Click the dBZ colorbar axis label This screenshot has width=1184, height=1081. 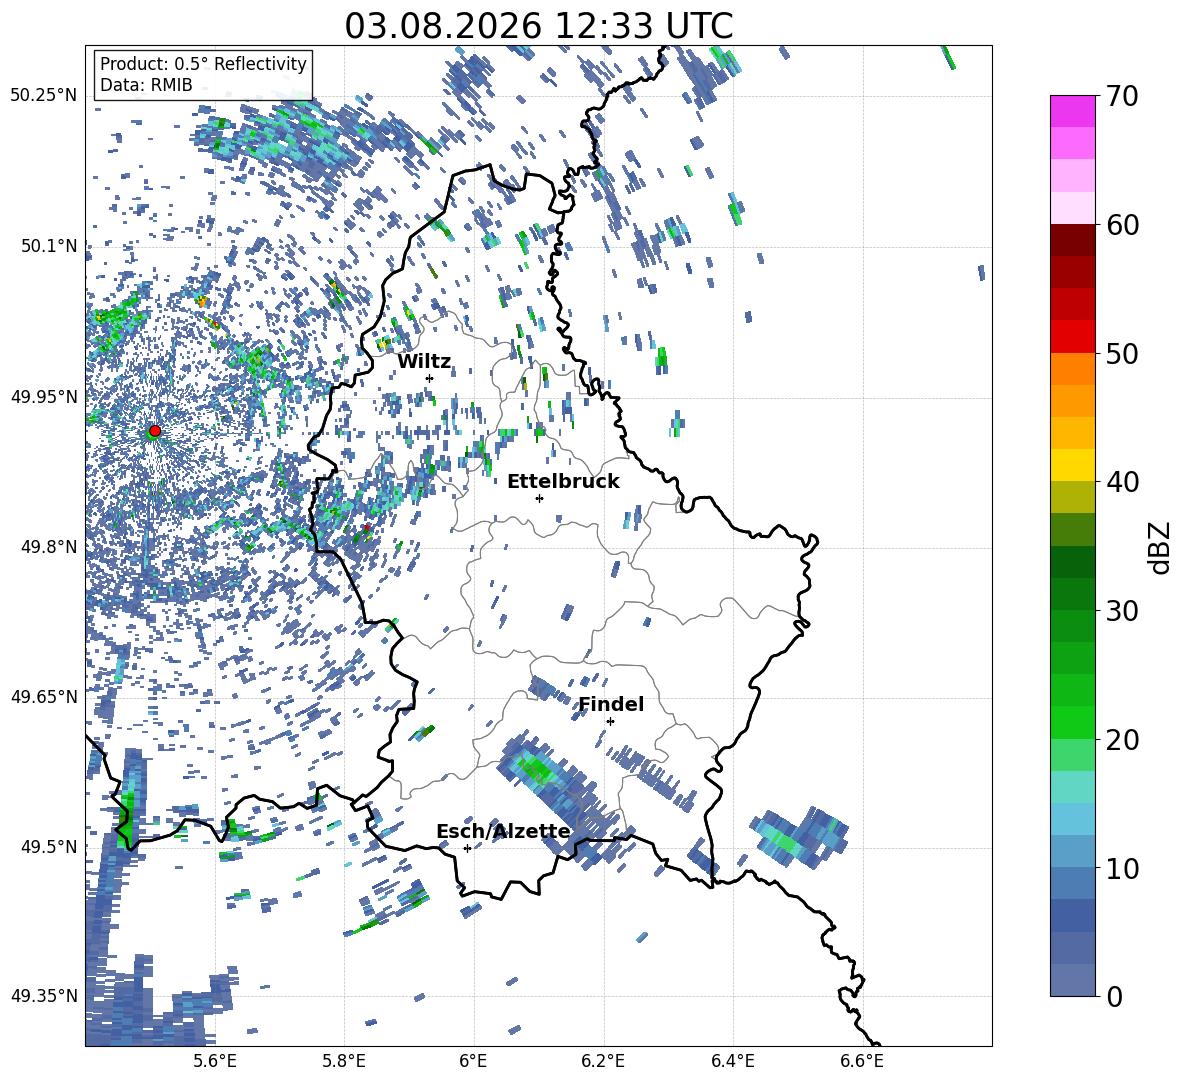tap(1161, 547)
